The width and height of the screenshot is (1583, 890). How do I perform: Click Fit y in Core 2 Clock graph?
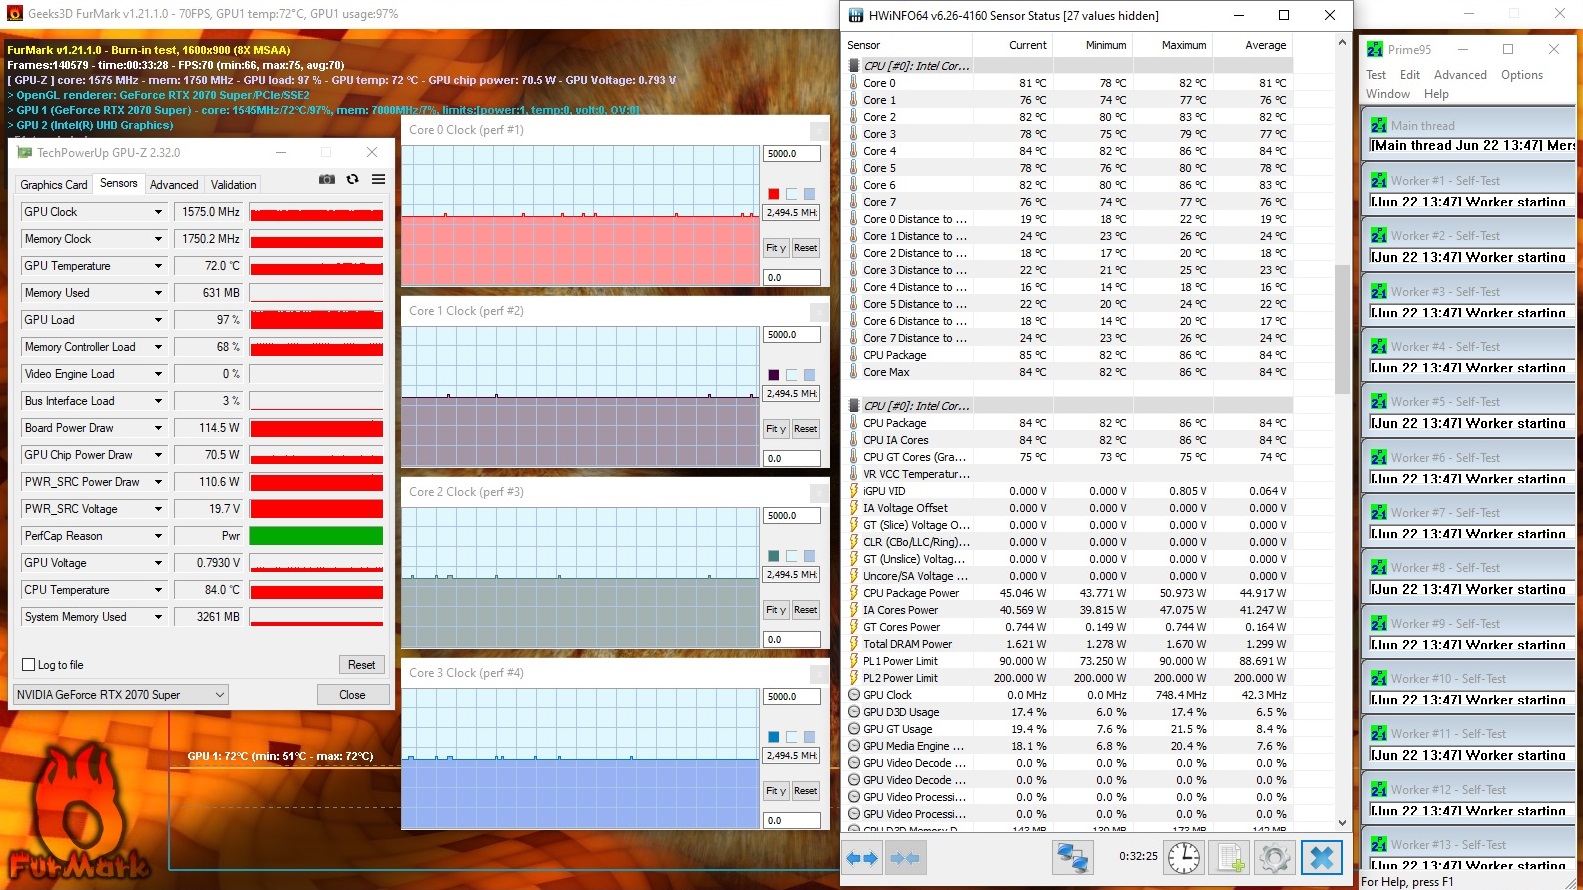pos(776,610)
